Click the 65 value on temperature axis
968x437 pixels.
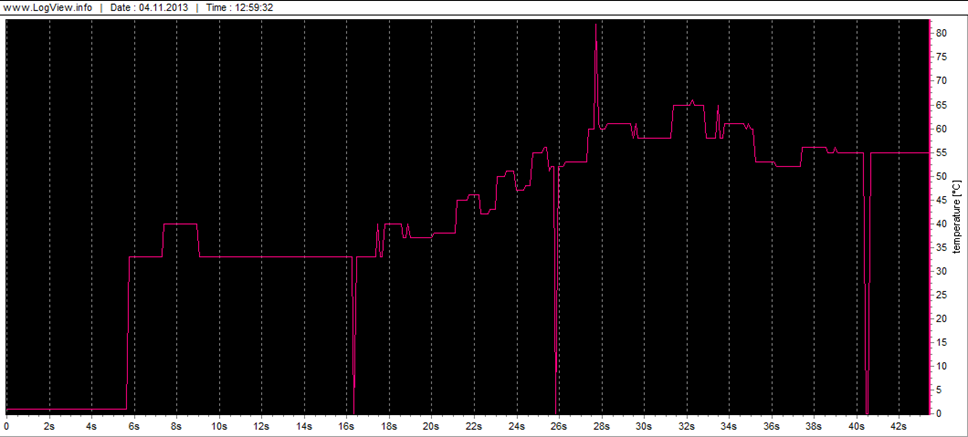pyautogui.click(x=941, y=105)
